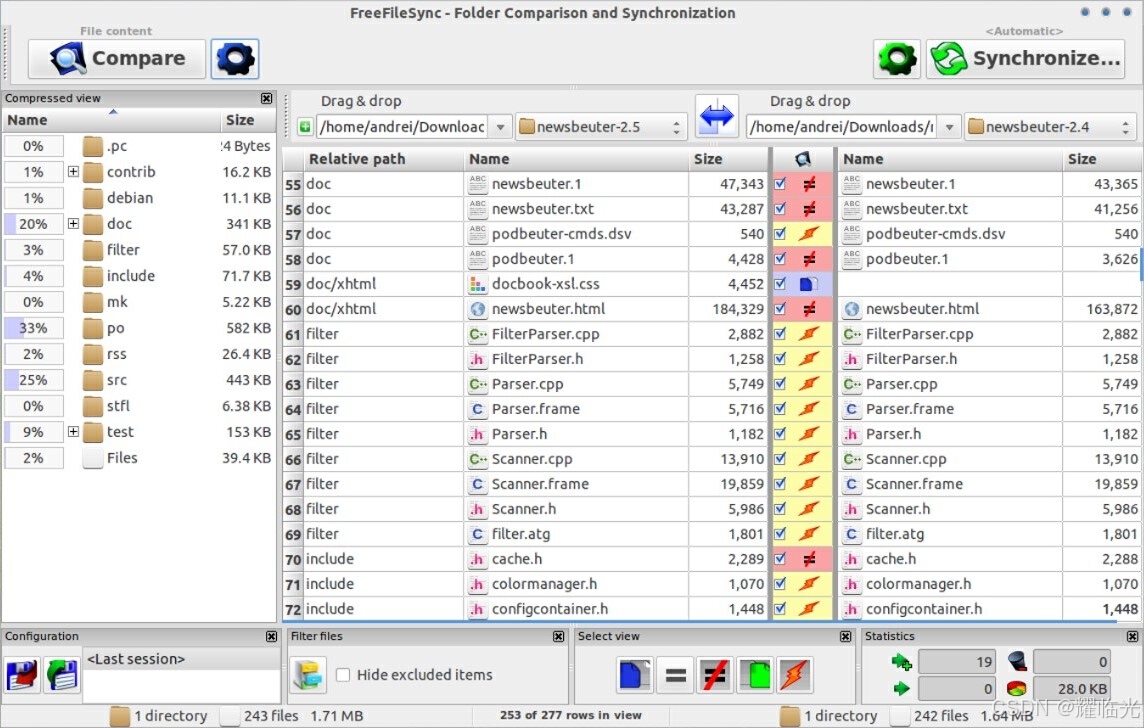Image resolution: width=1144 pixels, height=728 pixels.
Task: Uncheck the docbook-xsl.css row checkbox
Action: 781,284
